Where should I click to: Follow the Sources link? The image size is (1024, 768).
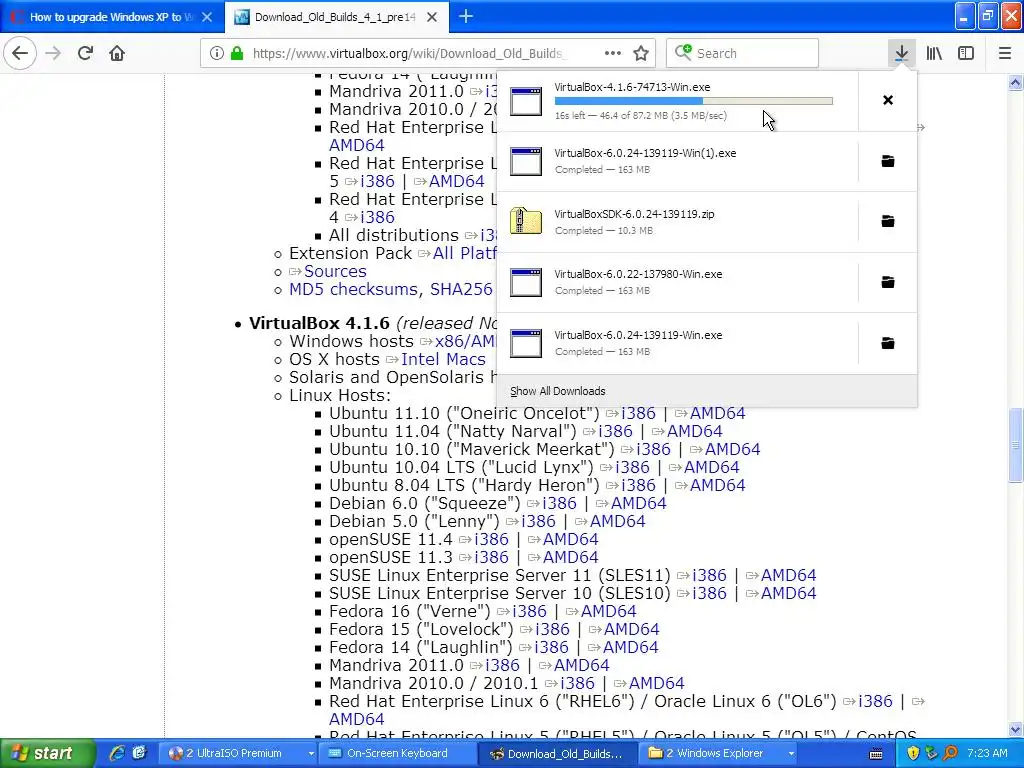(335, 271)
